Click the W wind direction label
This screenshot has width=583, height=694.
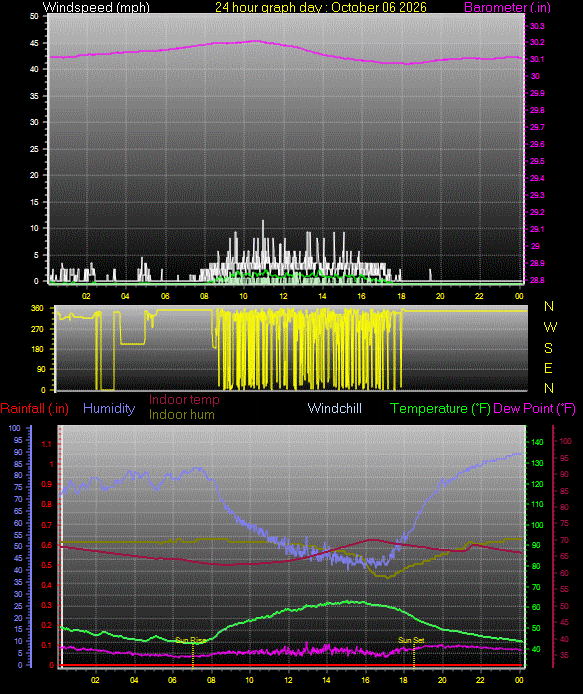coord(550,327)
